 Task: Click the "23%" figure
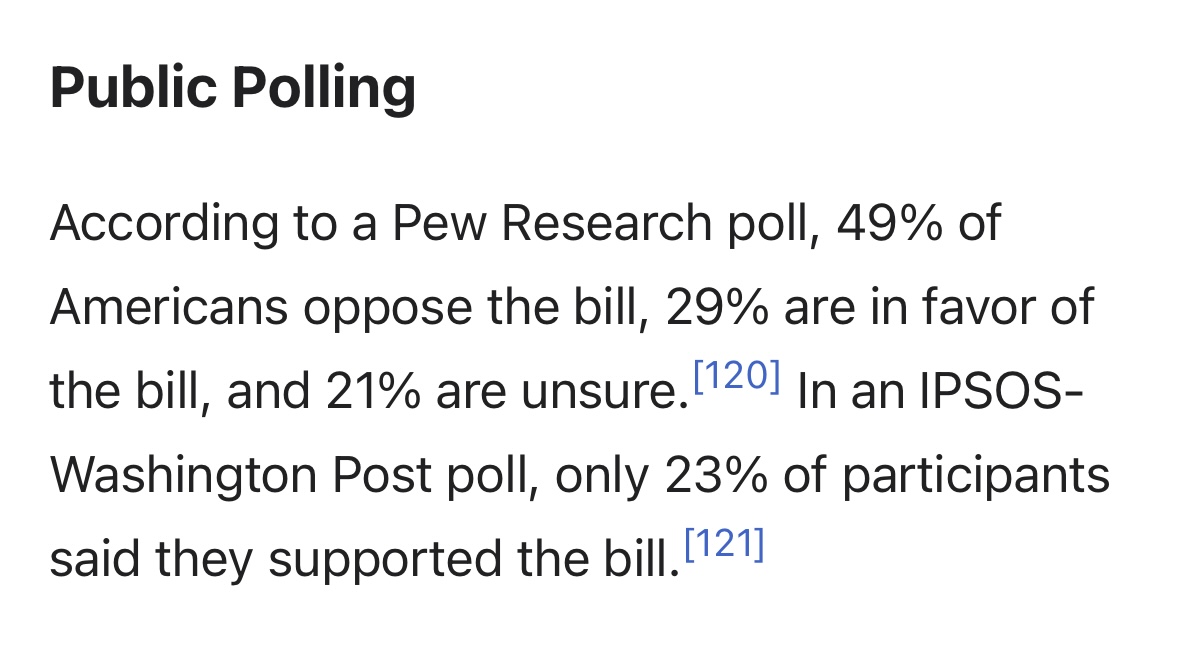point(717,475)
